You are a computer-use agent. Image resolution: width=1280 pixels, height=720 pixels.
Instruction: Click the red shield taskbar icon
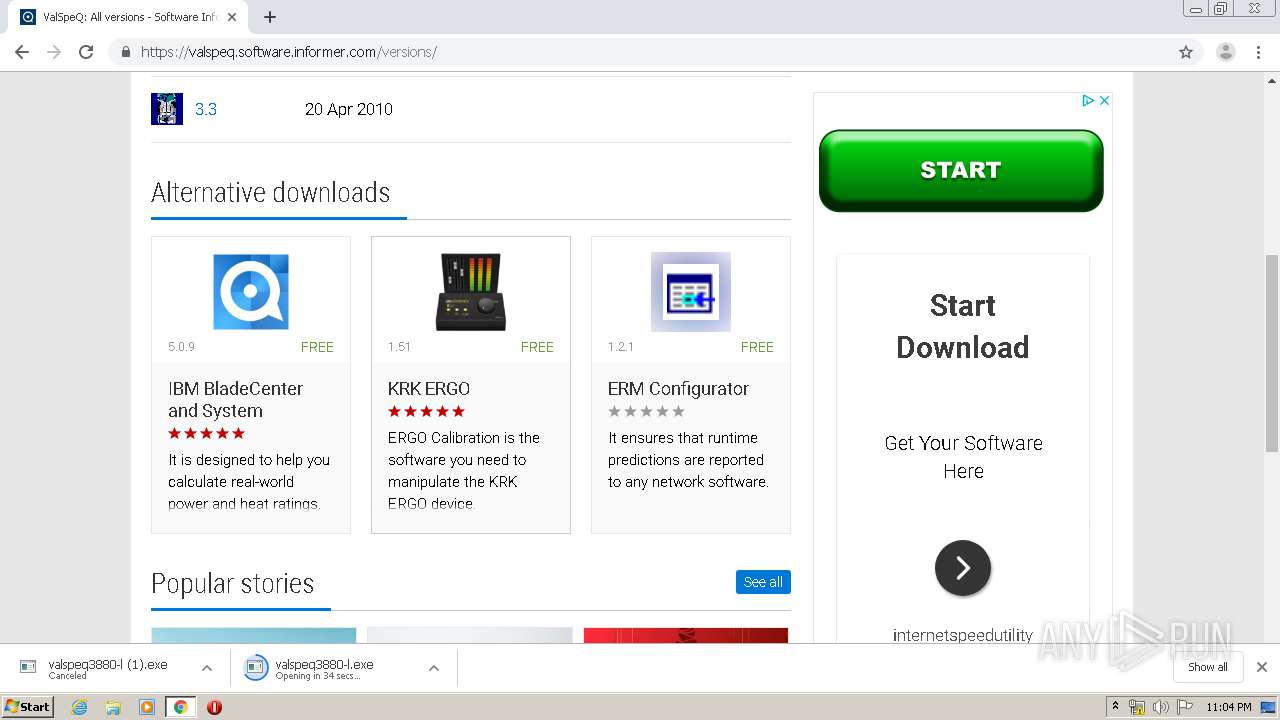(214, 707)
